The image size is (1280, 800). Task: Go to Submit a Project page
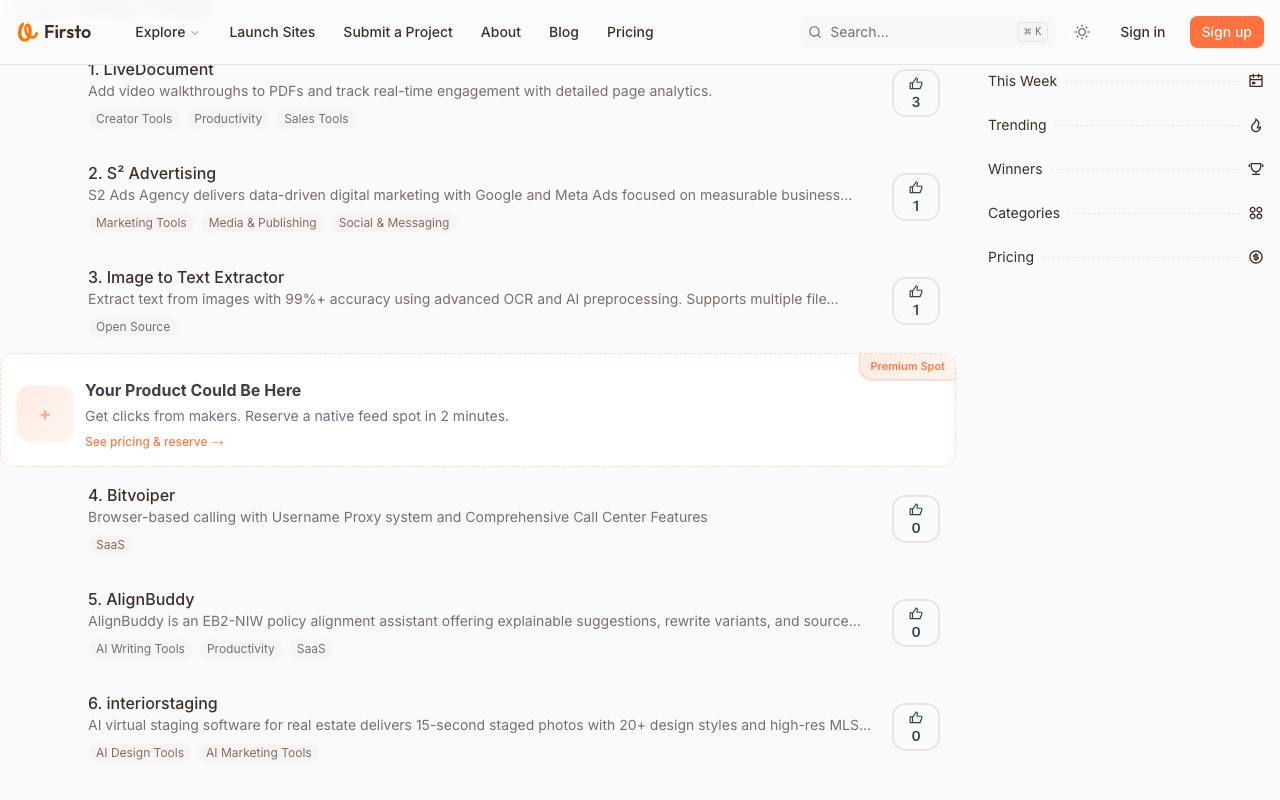tap(398, 32)
